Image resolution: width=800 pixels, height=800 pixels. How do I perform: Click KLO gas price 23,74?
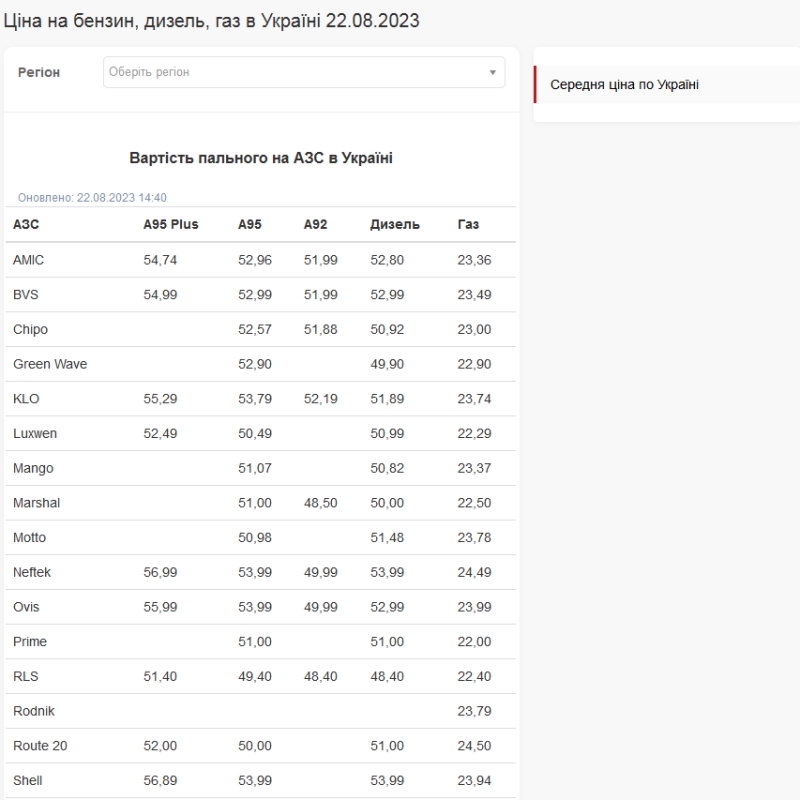pyautogui.click(x=474, y=399)
